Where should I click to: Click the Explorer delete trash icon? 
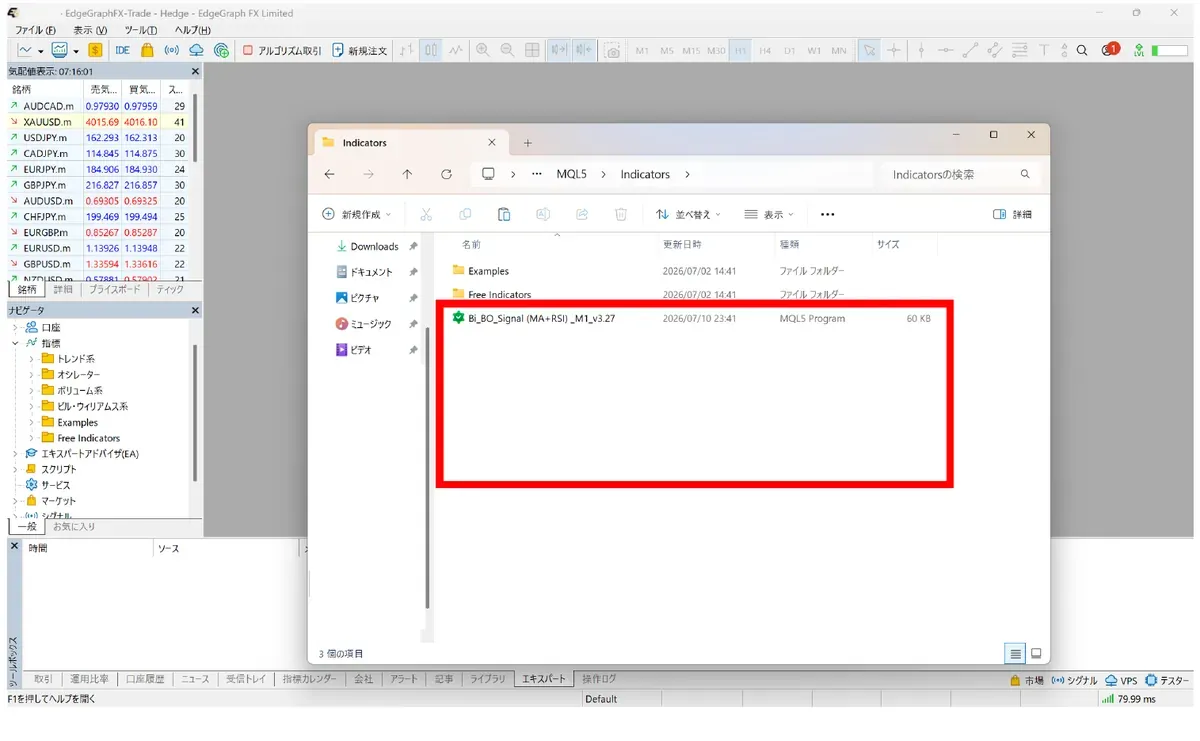coord(620,214)
